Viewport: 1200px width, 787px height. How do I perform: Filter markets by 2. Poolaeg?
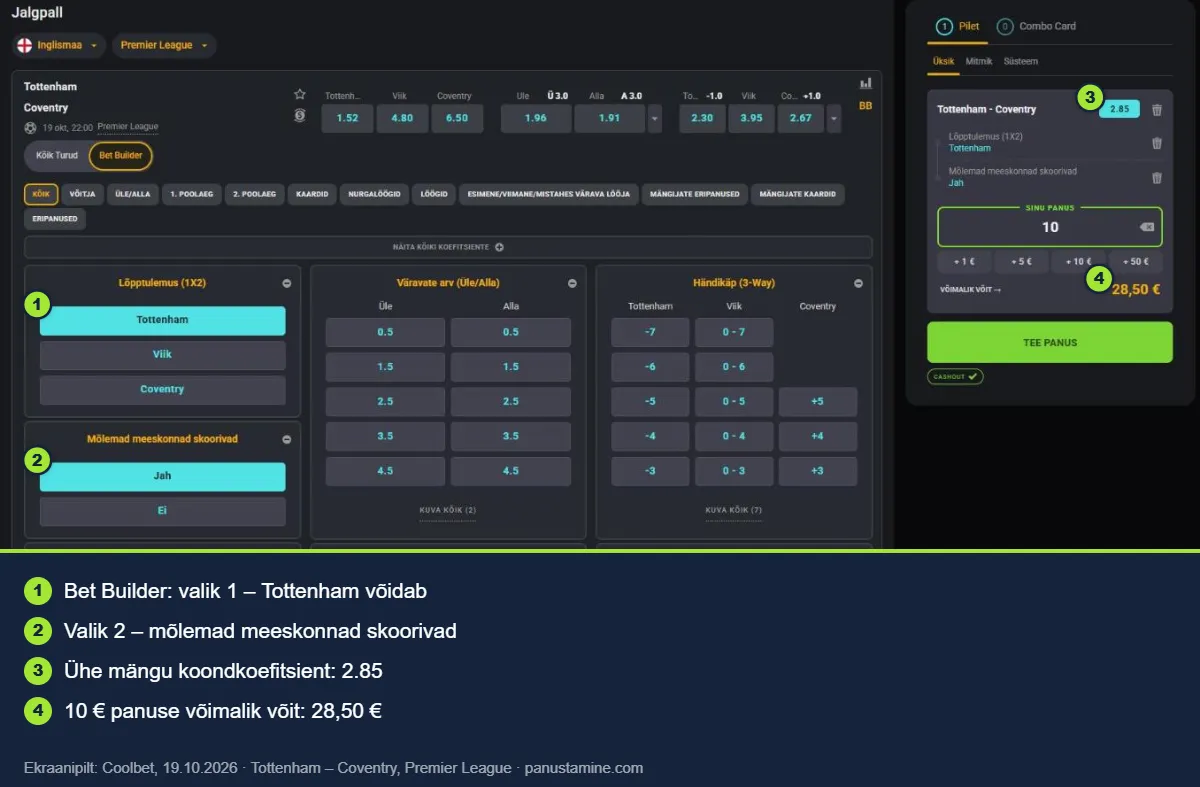point(256,194)
